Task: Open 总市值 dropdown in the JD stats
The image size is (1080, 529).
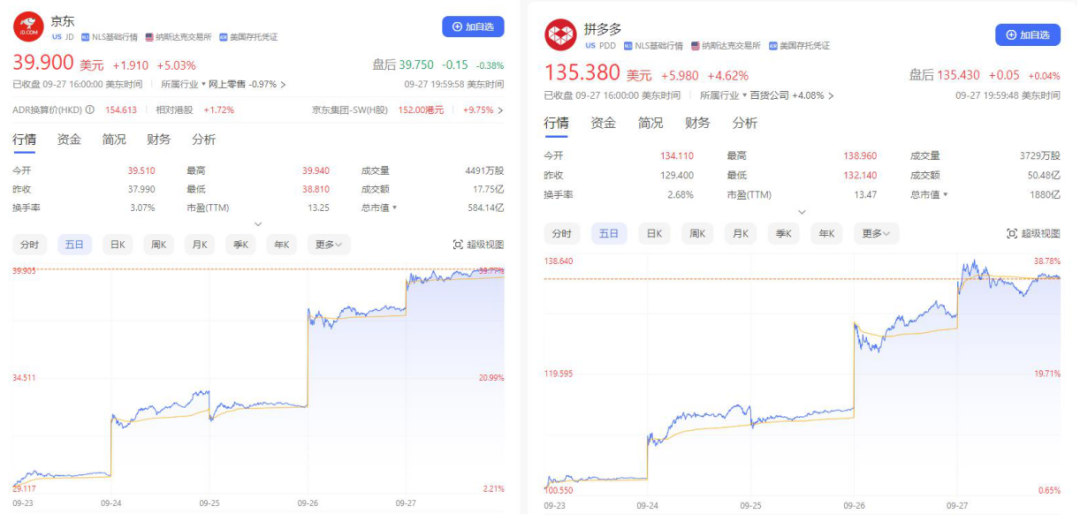Action: click(x=379, y=208)
